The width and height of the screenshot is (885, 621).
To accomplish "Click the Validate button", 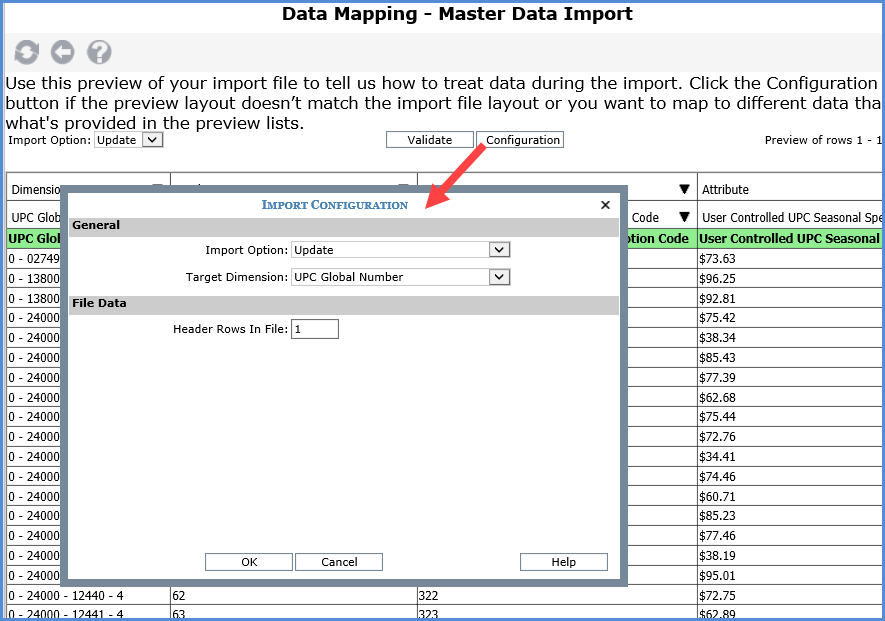I will 429,140.
